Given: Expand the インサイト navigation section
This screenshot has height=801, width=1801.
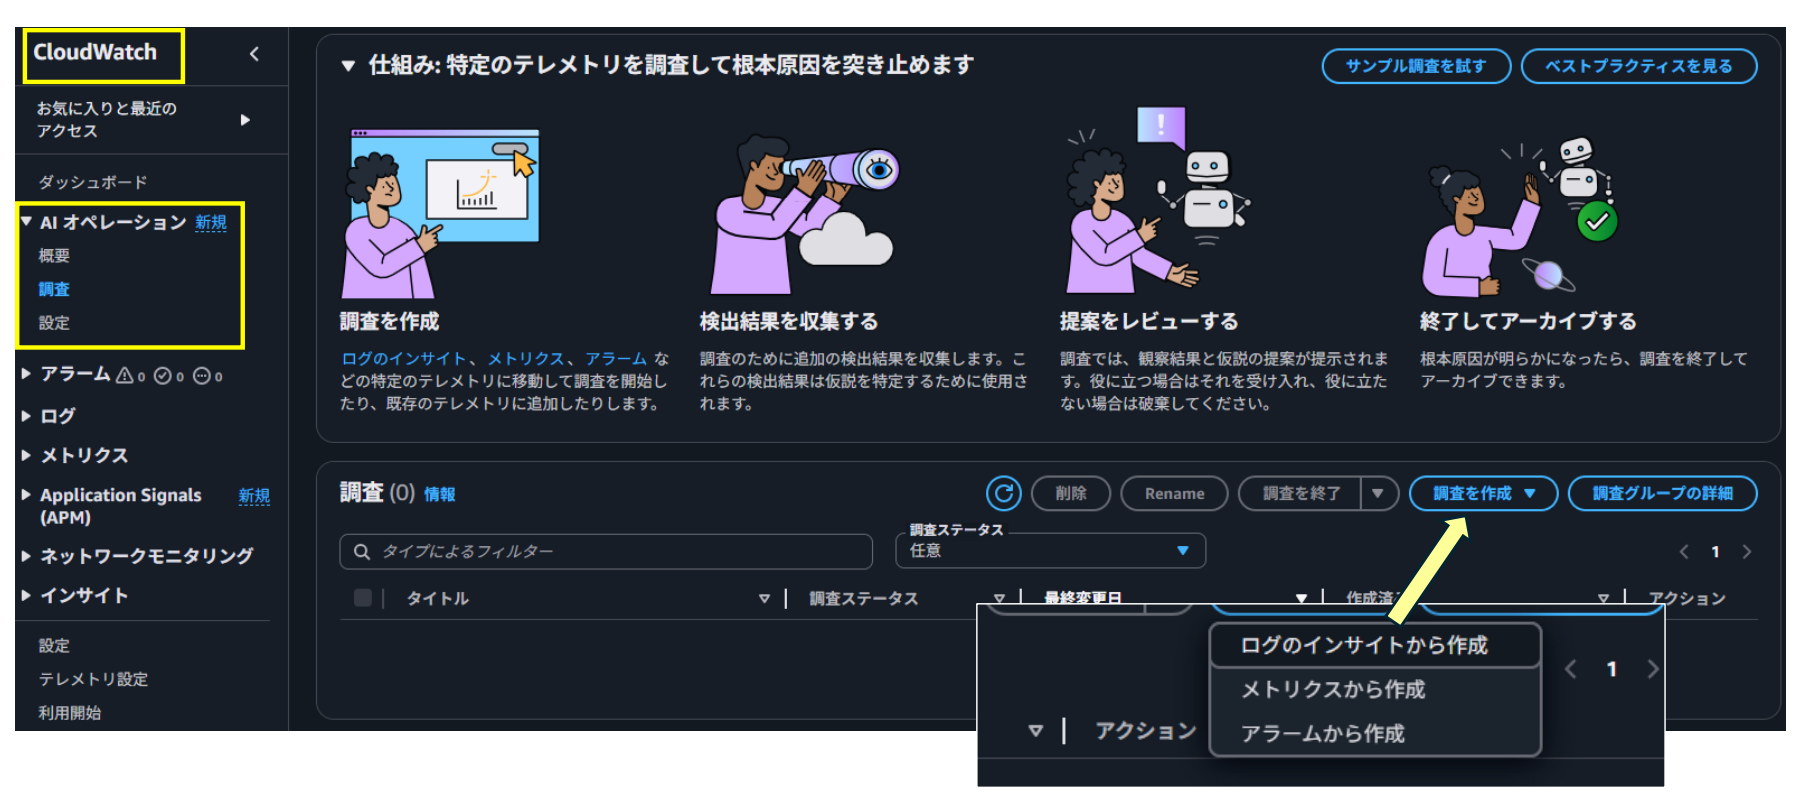Looking at the screenshot, I should [27, 596].
